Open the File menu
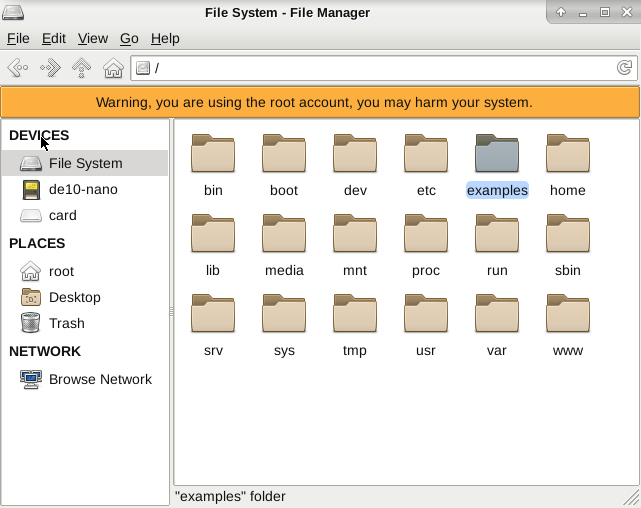The image size is (641, 508). [18, 38]
